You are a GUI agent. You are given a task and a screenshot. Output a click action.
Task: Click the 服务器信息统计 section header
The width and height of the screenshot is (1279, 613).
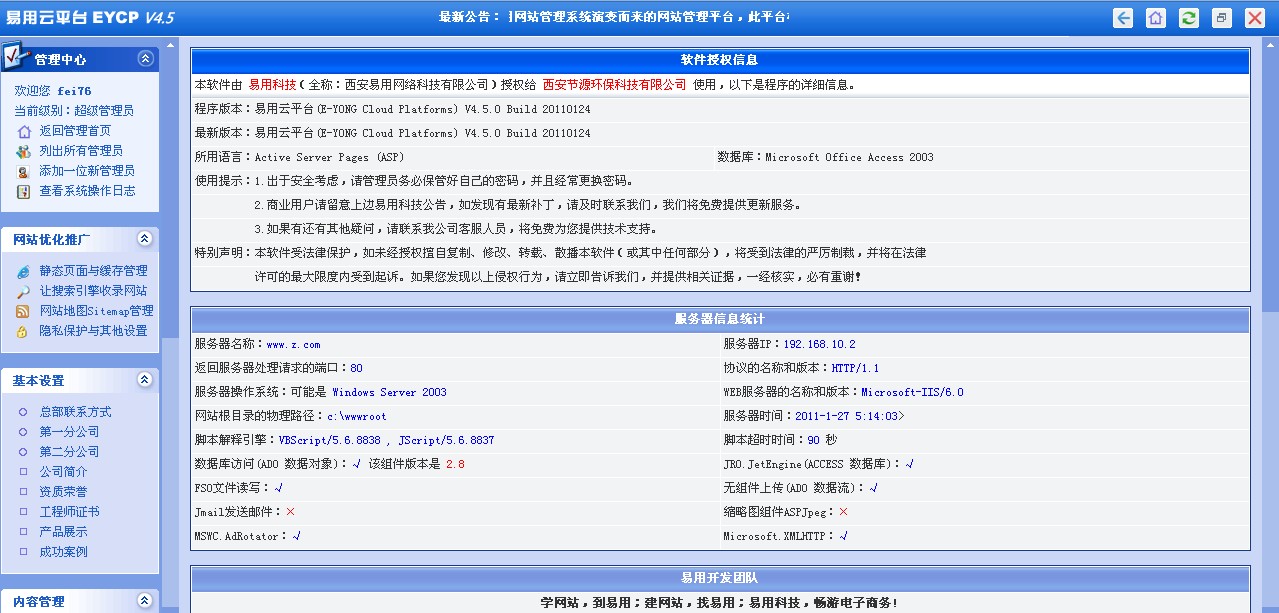click(720, 320)
